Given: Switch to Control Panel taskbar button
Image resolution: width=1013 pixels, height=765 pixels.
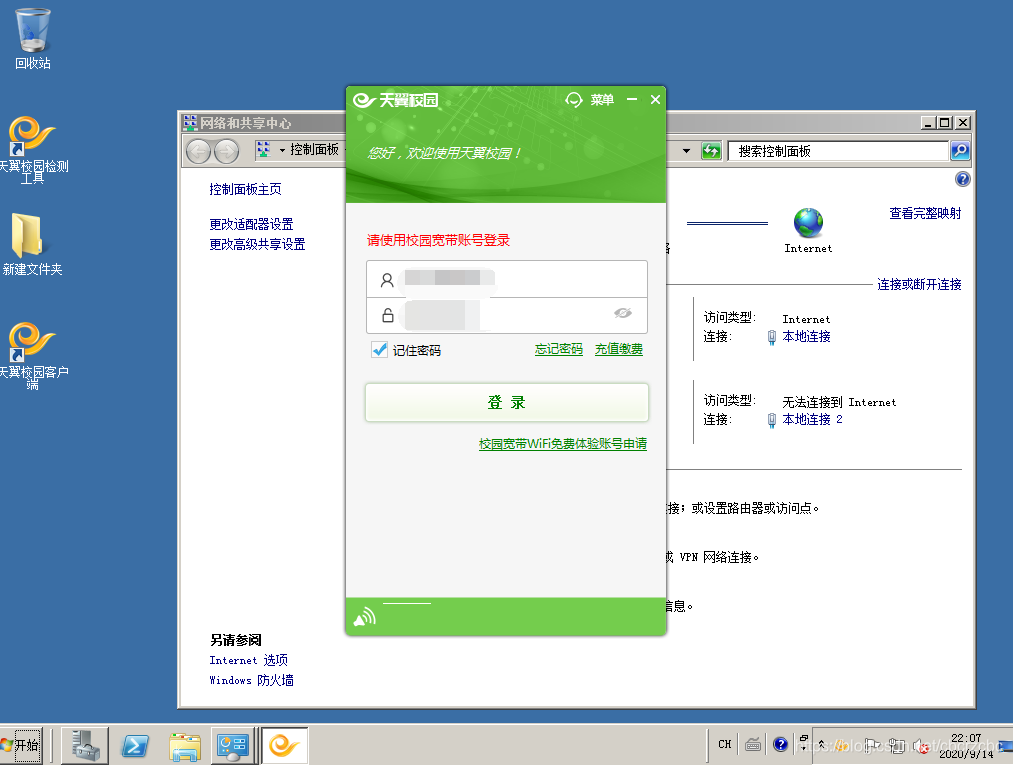Looking at the screenshot, I should point(233,746).
